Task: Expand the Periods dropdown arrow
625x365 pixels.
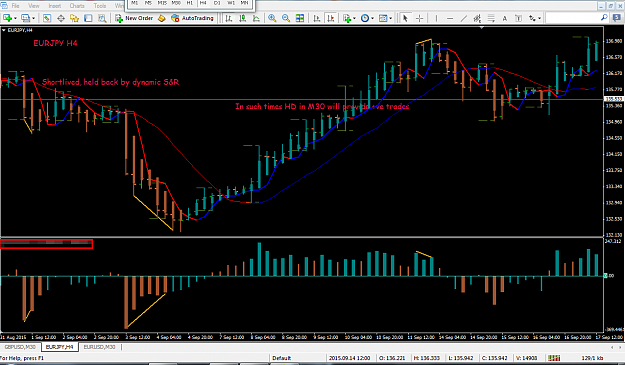Action: 372,18
